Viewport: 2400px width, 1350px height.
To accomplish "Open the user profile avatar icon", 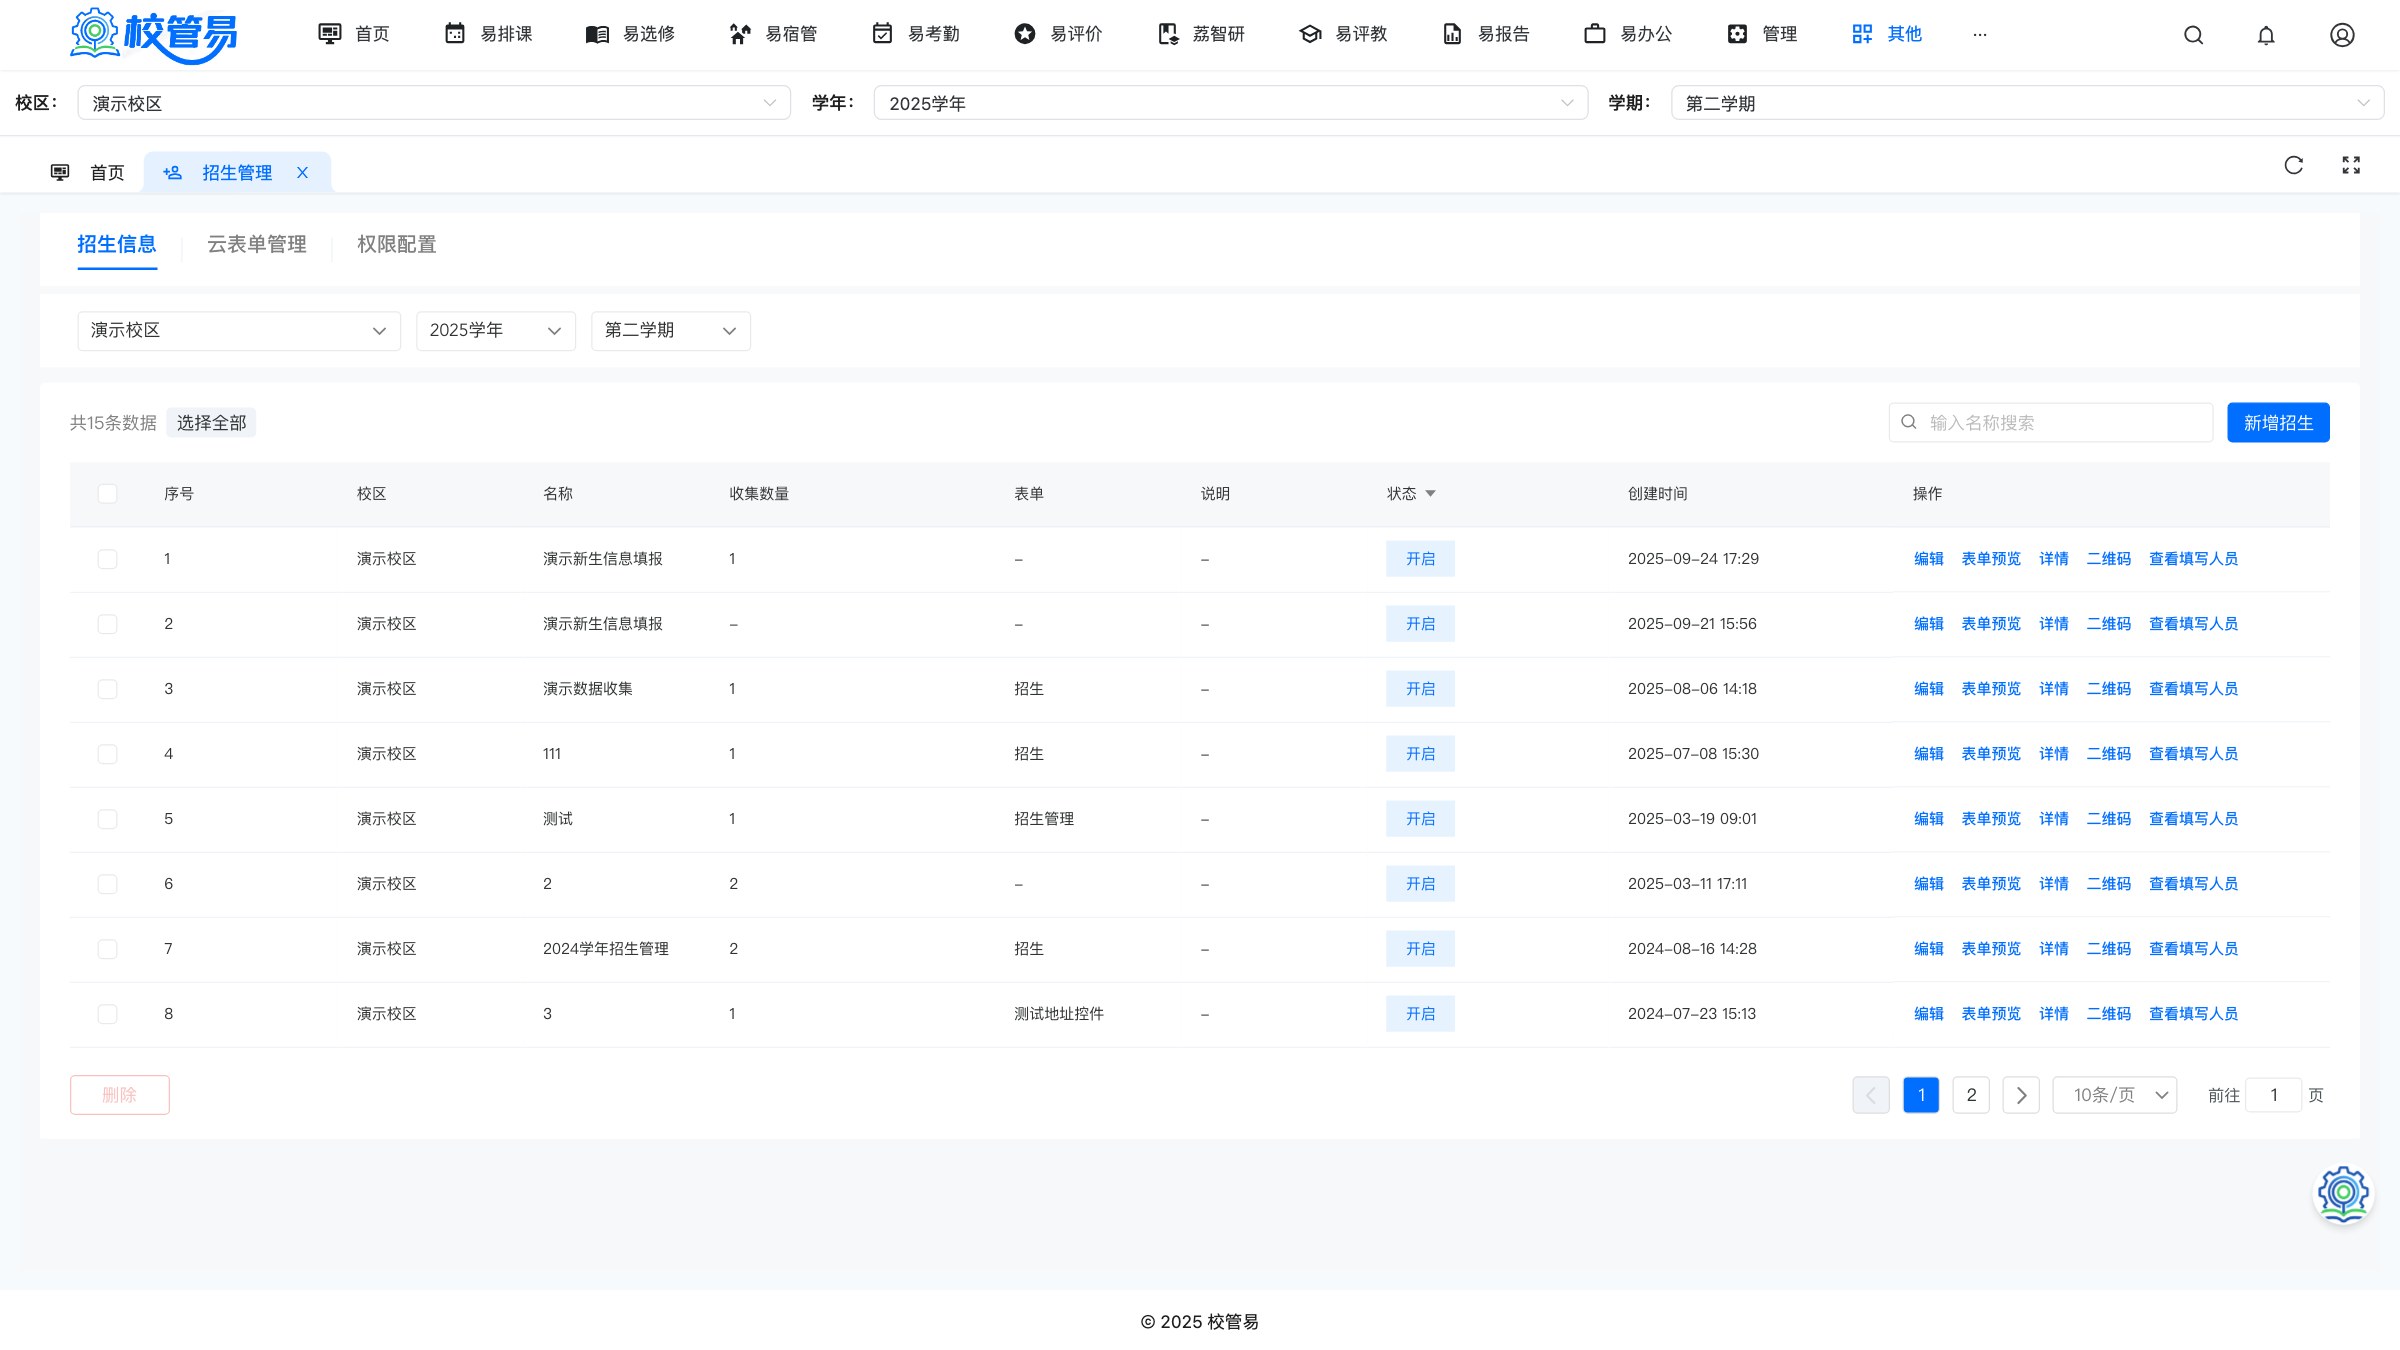I will point(2342,35).
